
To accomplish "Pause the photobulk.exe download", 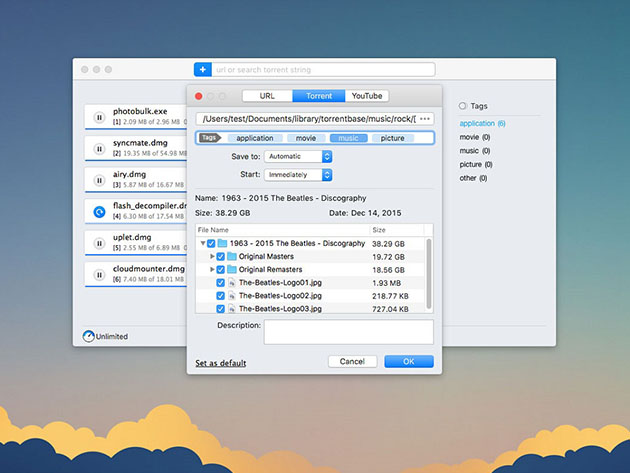I will tap(99, 117).
